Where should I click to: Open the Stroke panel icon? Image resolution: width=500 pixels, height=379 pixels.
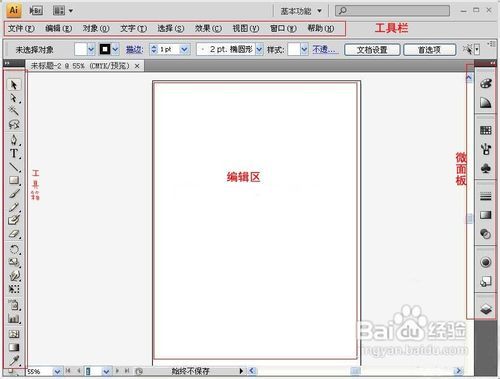tap(485, 196)
